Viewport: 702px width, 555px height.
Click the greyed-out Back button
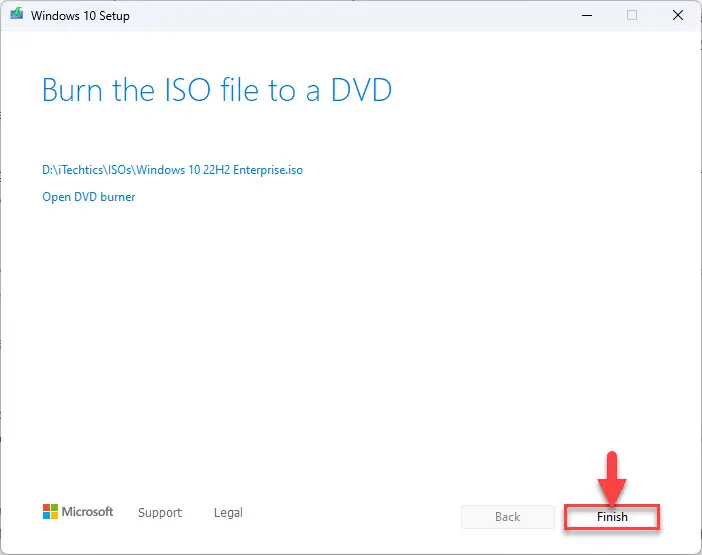pyautogui.click(x=508, y=517)
